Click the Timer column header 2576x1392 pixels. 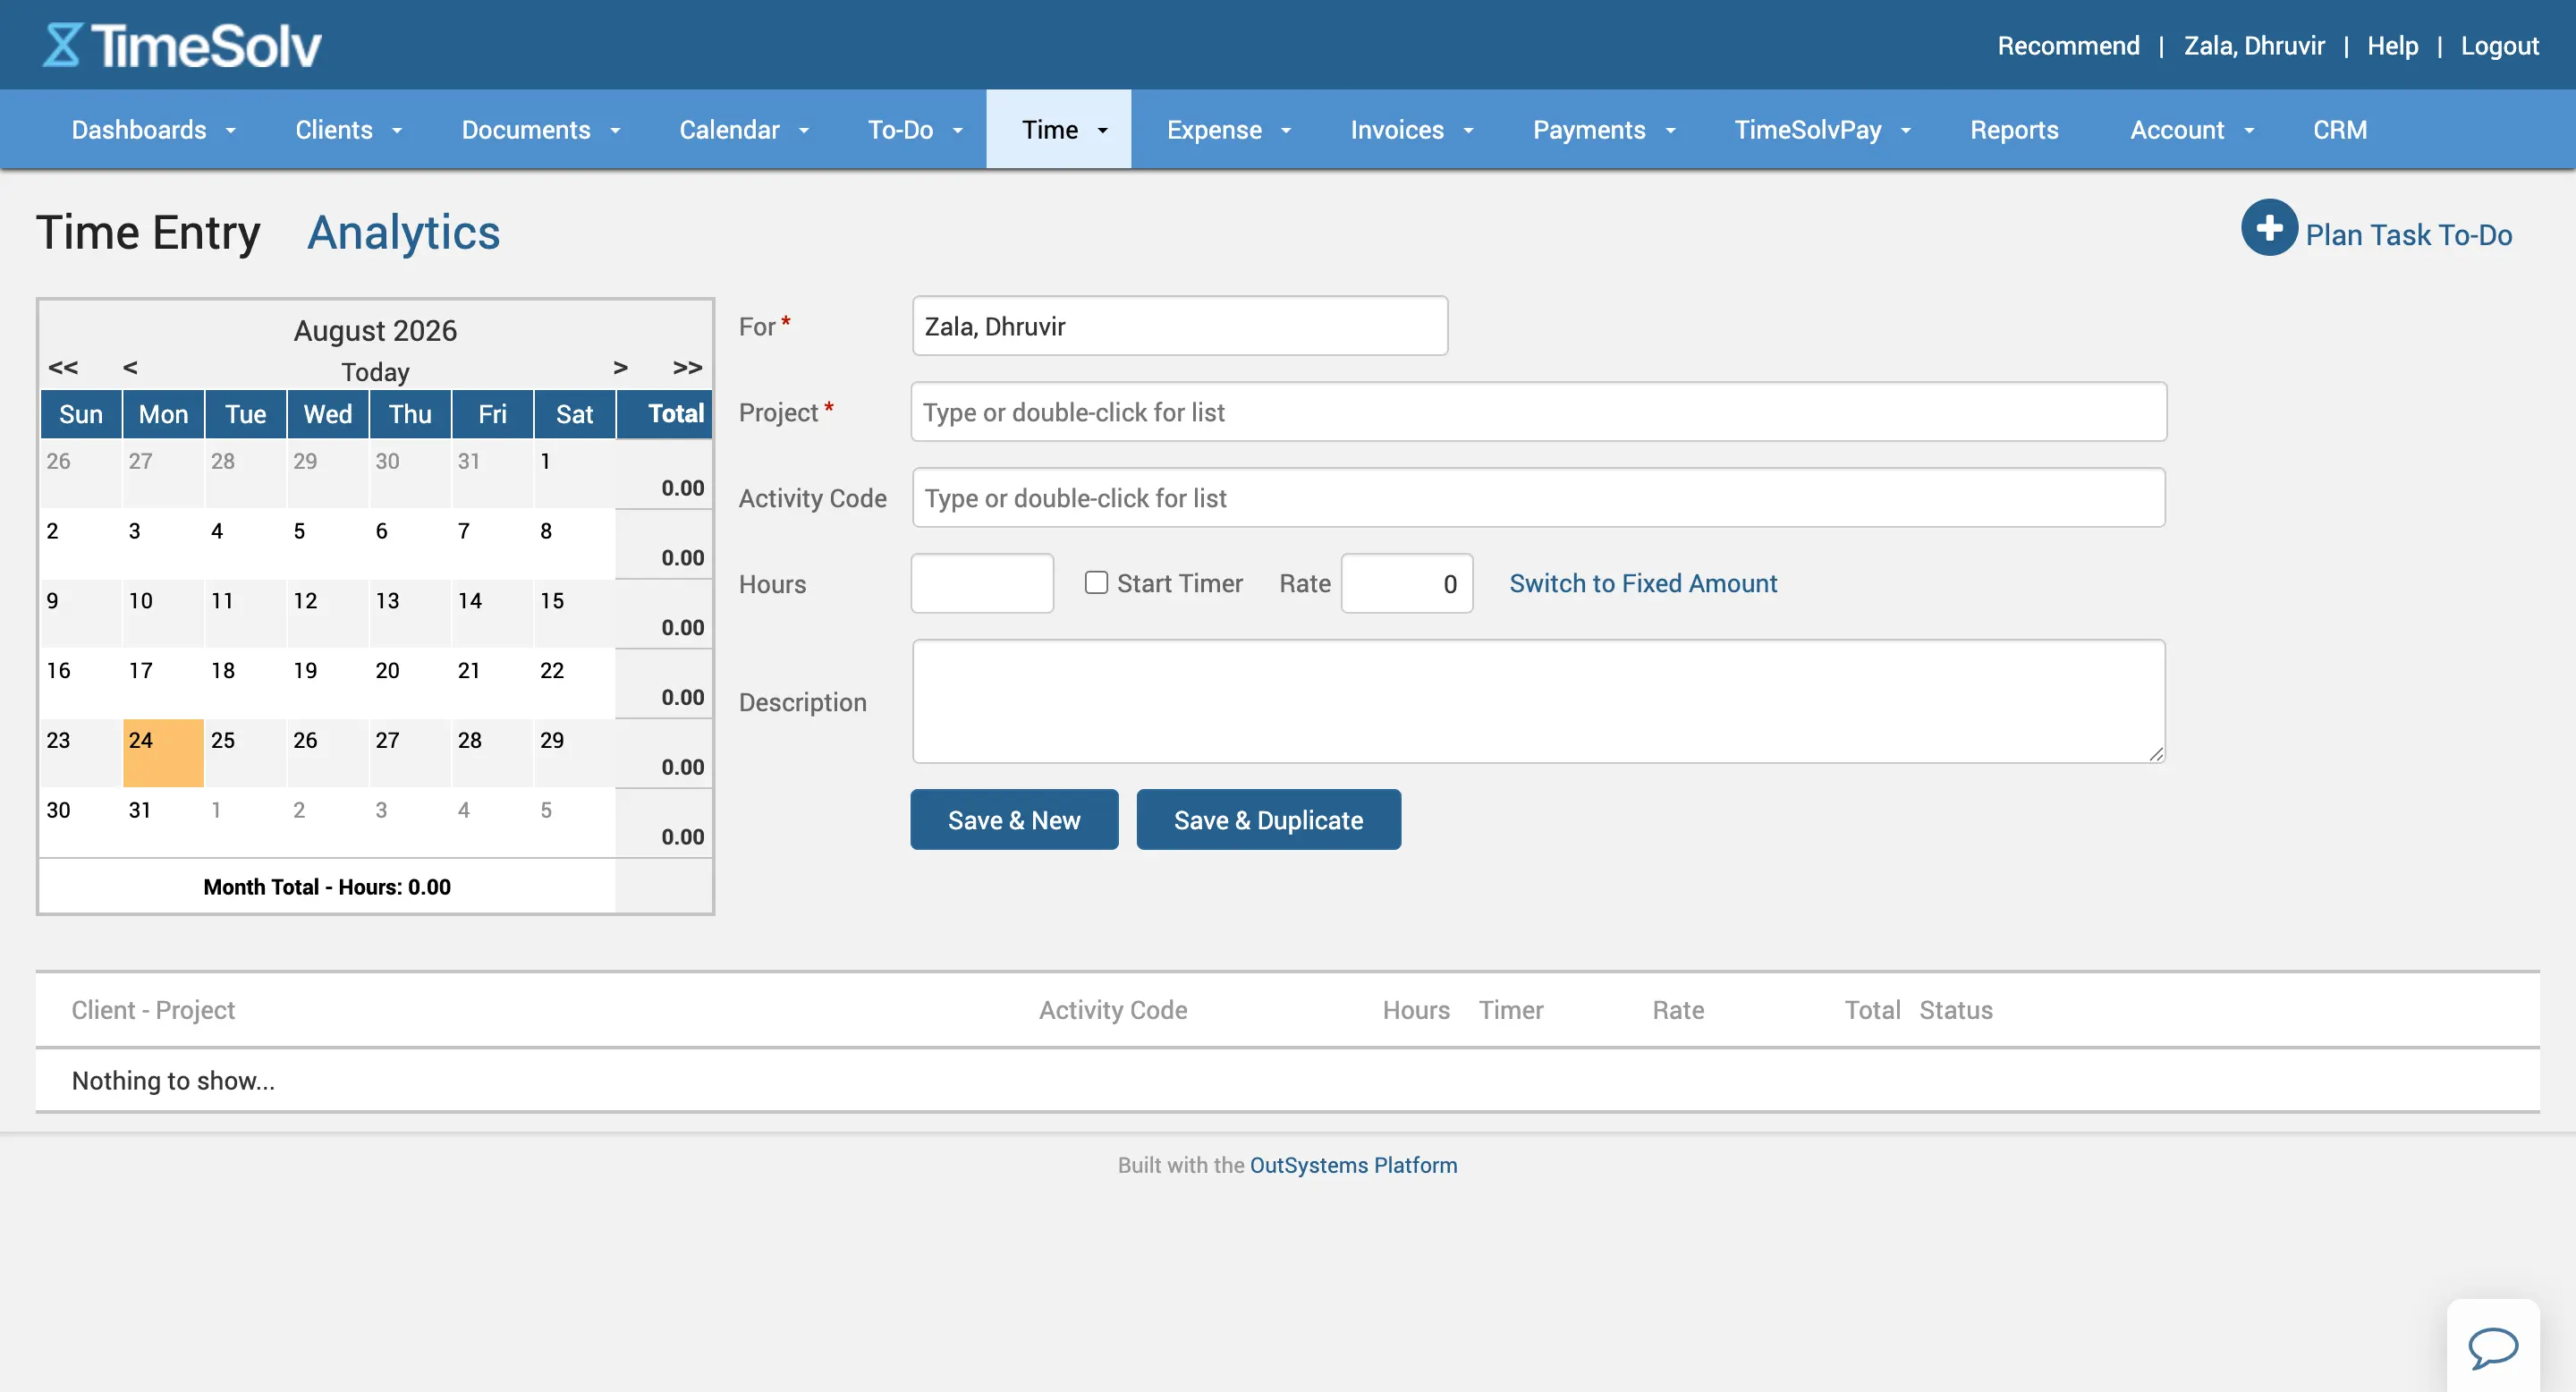pos(1511,1010)
